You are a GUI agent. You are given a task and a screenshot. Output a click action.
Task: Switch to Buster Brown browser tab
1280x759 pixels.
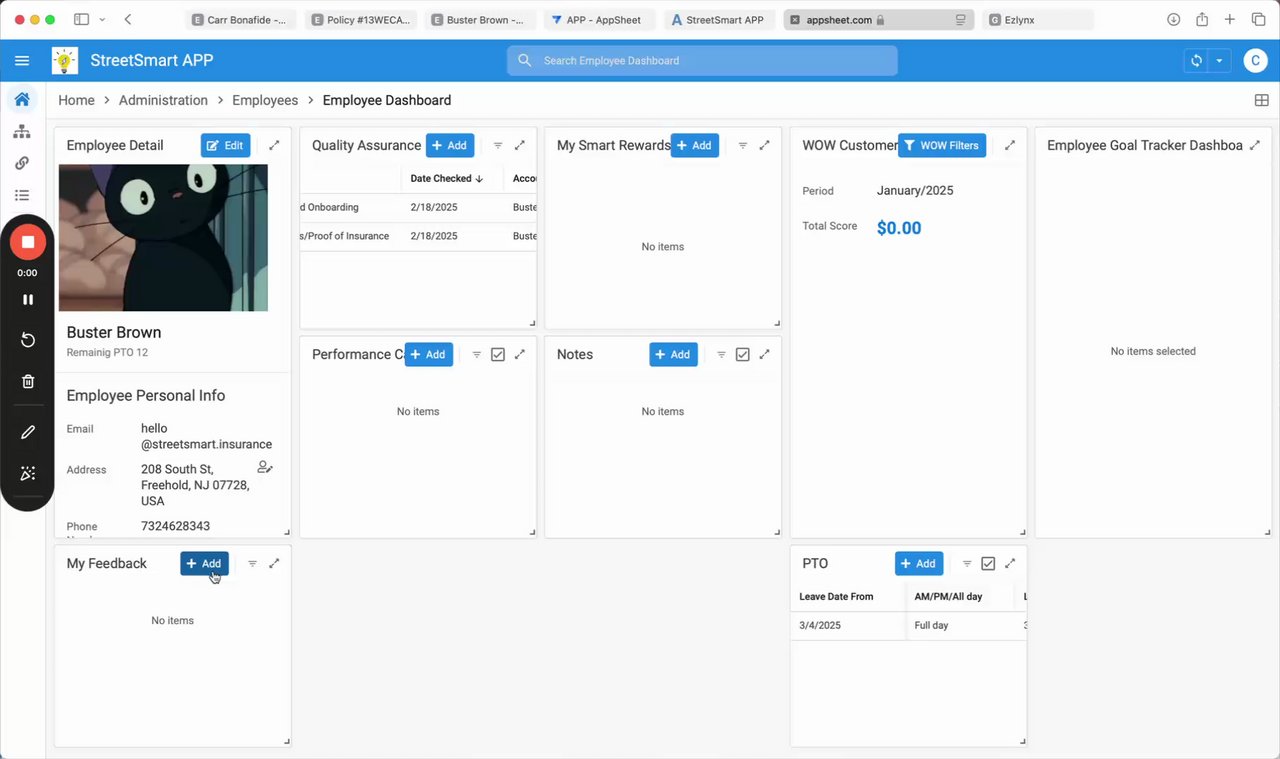[480, 20]
